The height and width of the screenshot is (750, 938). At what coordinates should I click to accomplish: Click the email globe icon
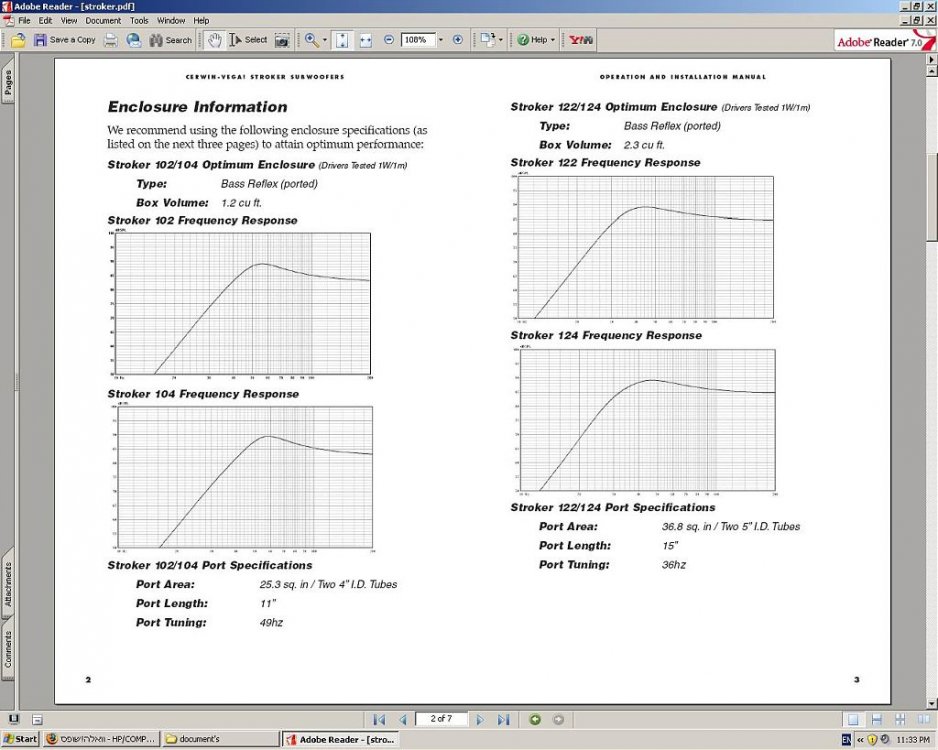pyautogui.click(x=134, y=40)
